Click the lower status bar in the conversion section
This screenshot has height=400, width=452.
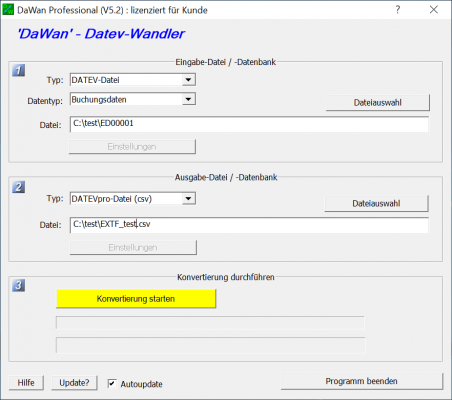tap(211, 345)
